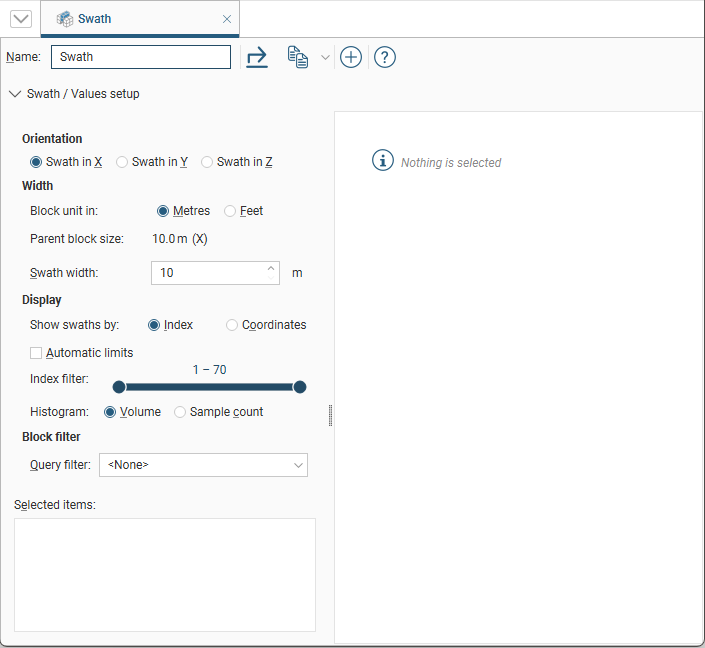Open the Query filter dropdown
The image size is (705, 648).
tap(298, 465)
